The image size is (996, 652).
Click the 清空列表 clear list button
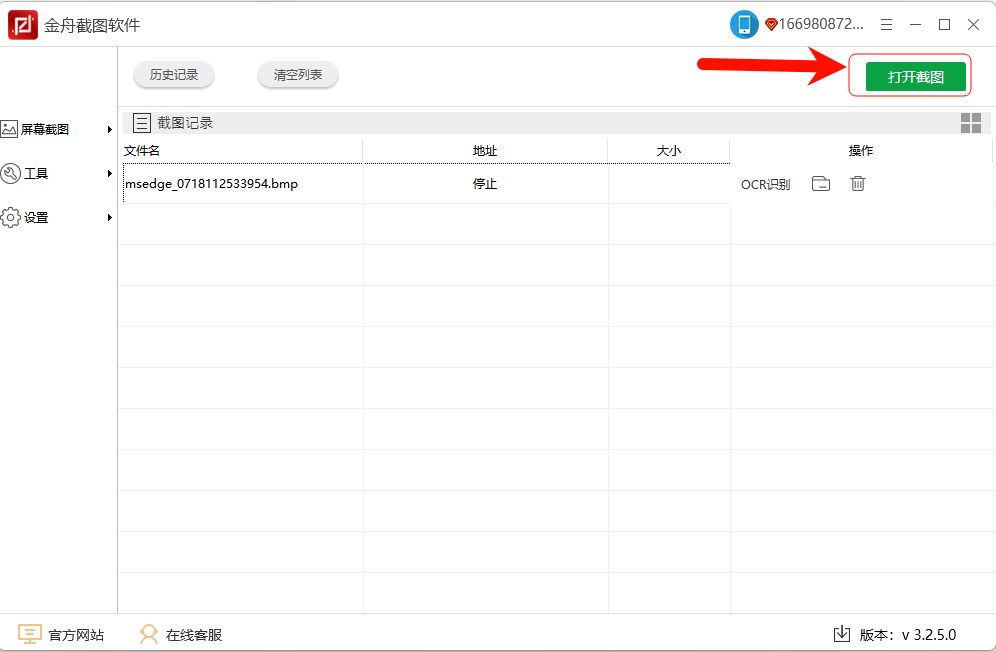298,75
